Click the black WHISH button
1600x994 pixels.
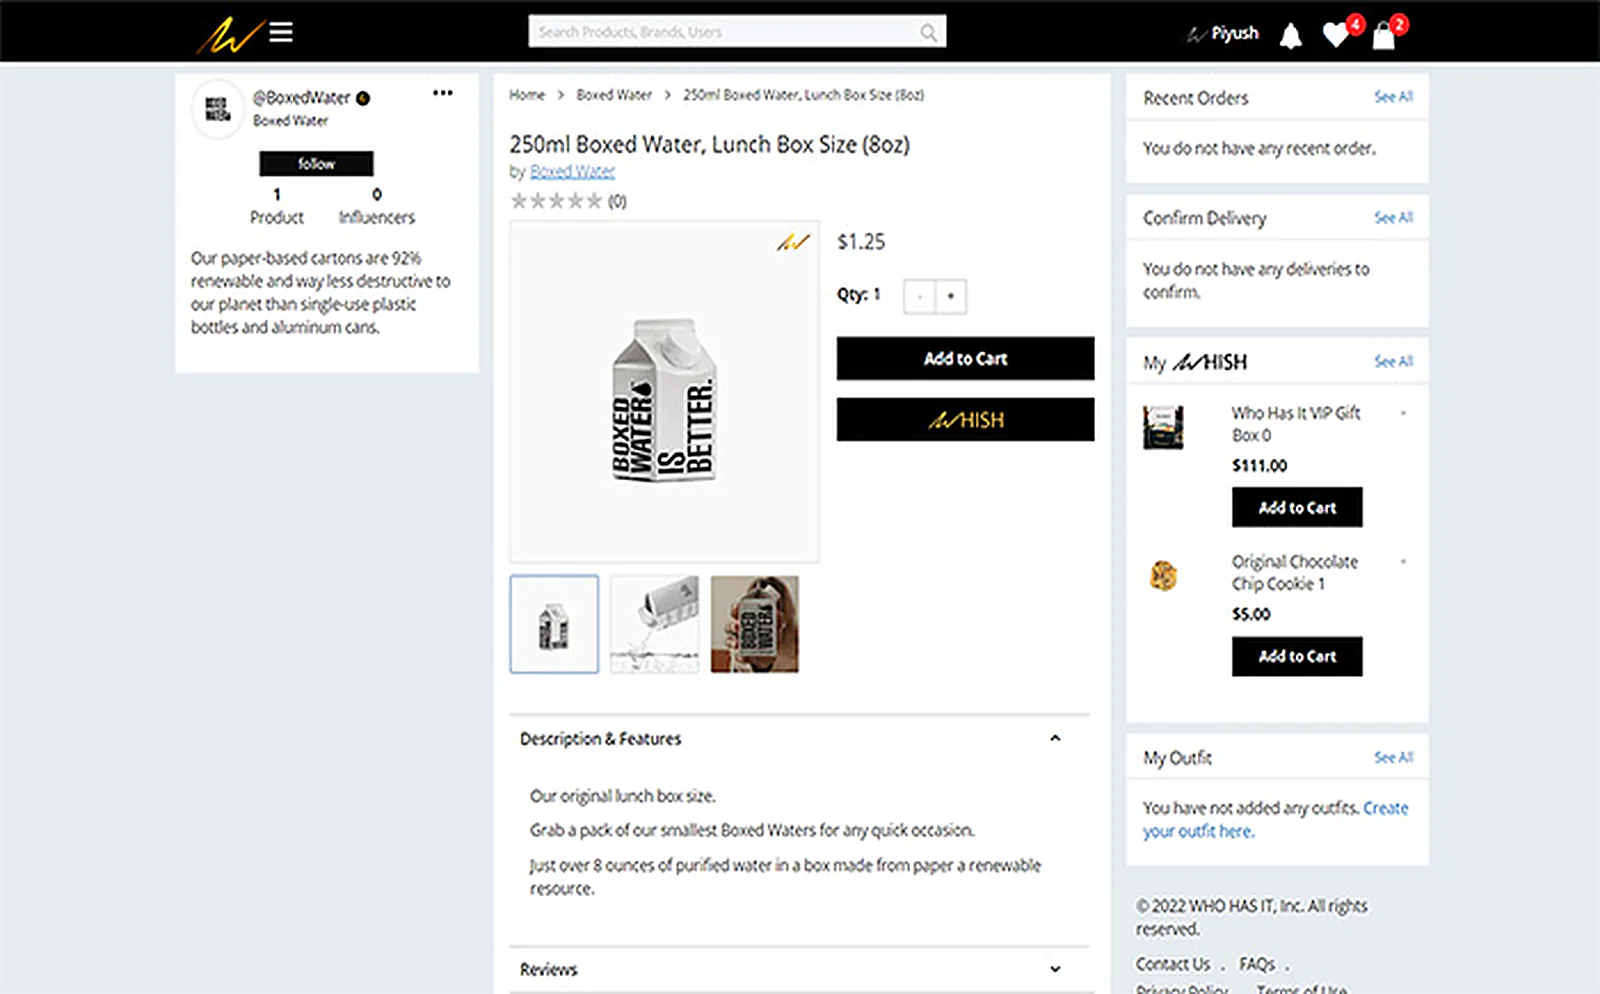pyautogui.click(x=965, y=420)
